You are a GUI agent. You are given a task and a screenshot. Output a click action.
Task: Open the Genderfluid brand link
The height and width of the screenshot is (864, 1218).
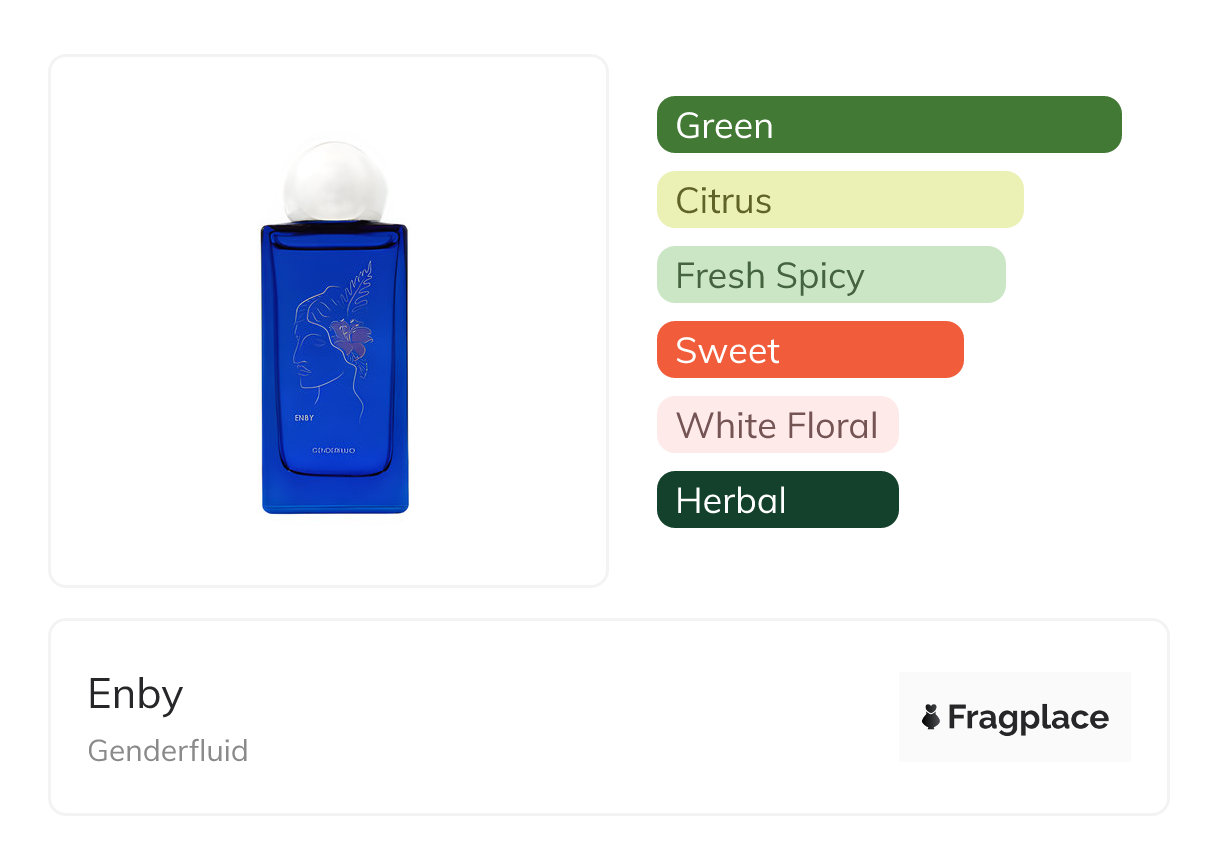168,750
